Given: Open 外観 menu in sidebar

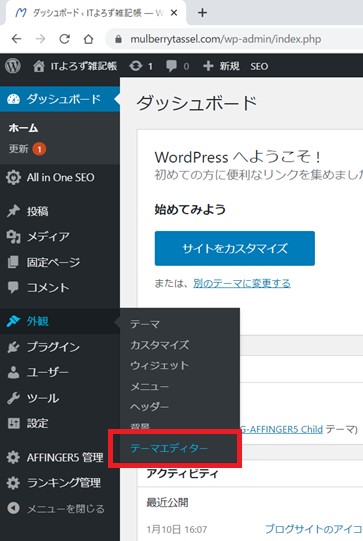Looking at the screenshot, I should (60, 321).
